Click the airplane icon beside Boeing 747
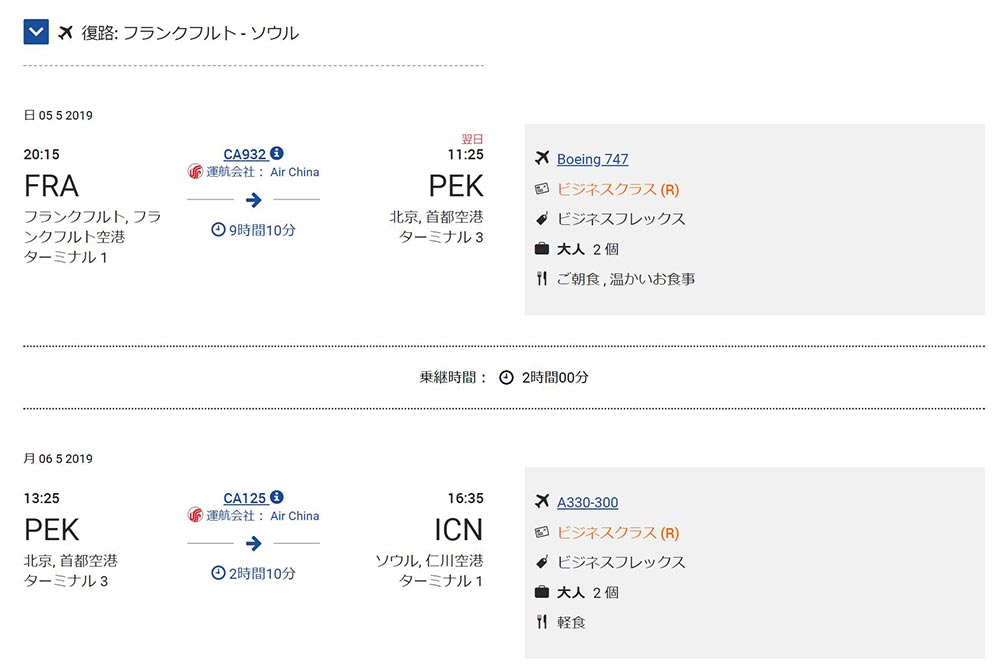Viewport: 1000px width, 671px height. coord(542,158)
